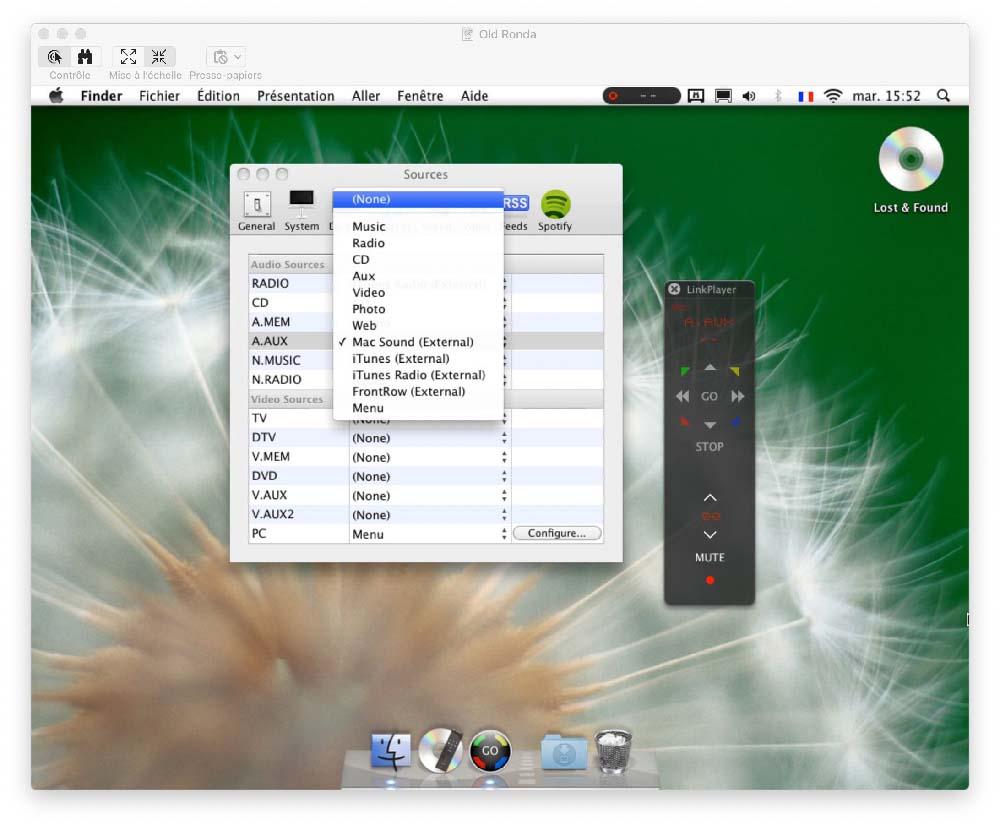Choose Photo in the source popup menu
The image size is (1000, 828).
418,309
